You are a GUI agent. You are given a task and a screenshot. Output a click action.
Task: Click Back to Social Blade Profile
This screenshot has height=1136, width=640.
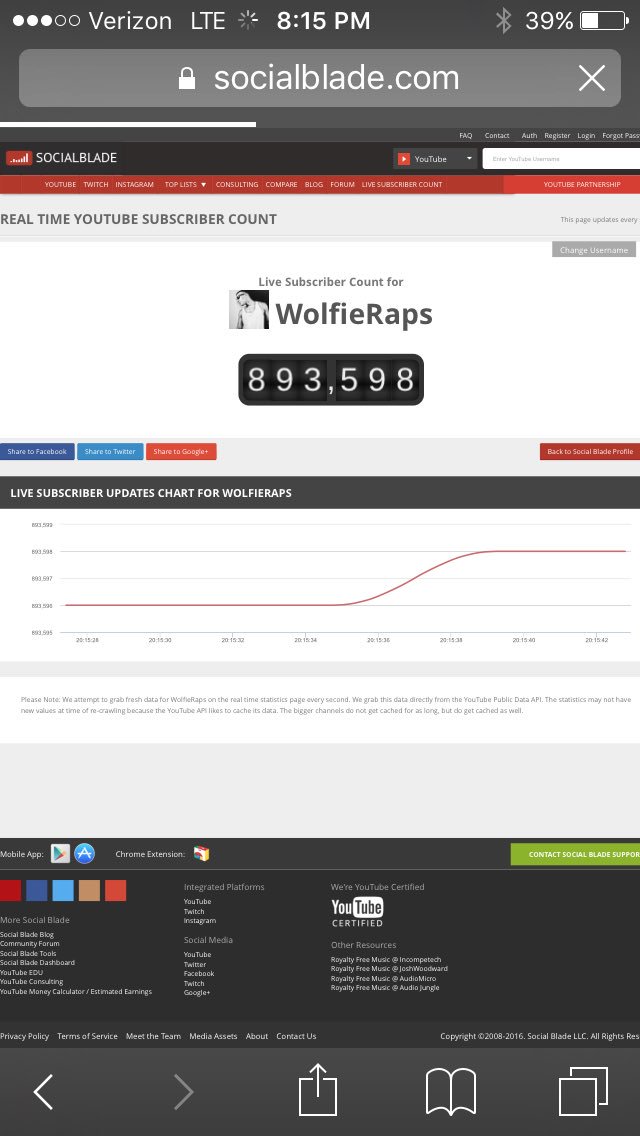(x=590, y=451)
